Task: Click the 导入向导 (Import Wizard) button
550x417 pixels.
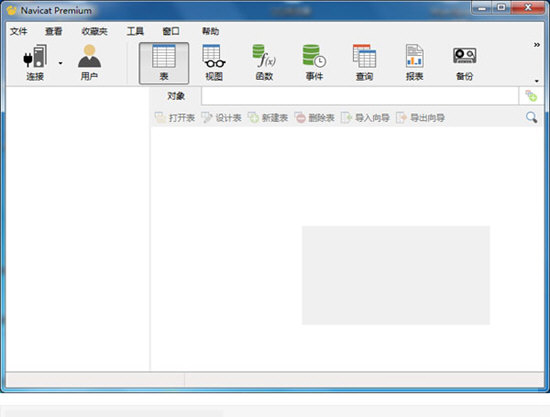Action: [x=365, y=118]
